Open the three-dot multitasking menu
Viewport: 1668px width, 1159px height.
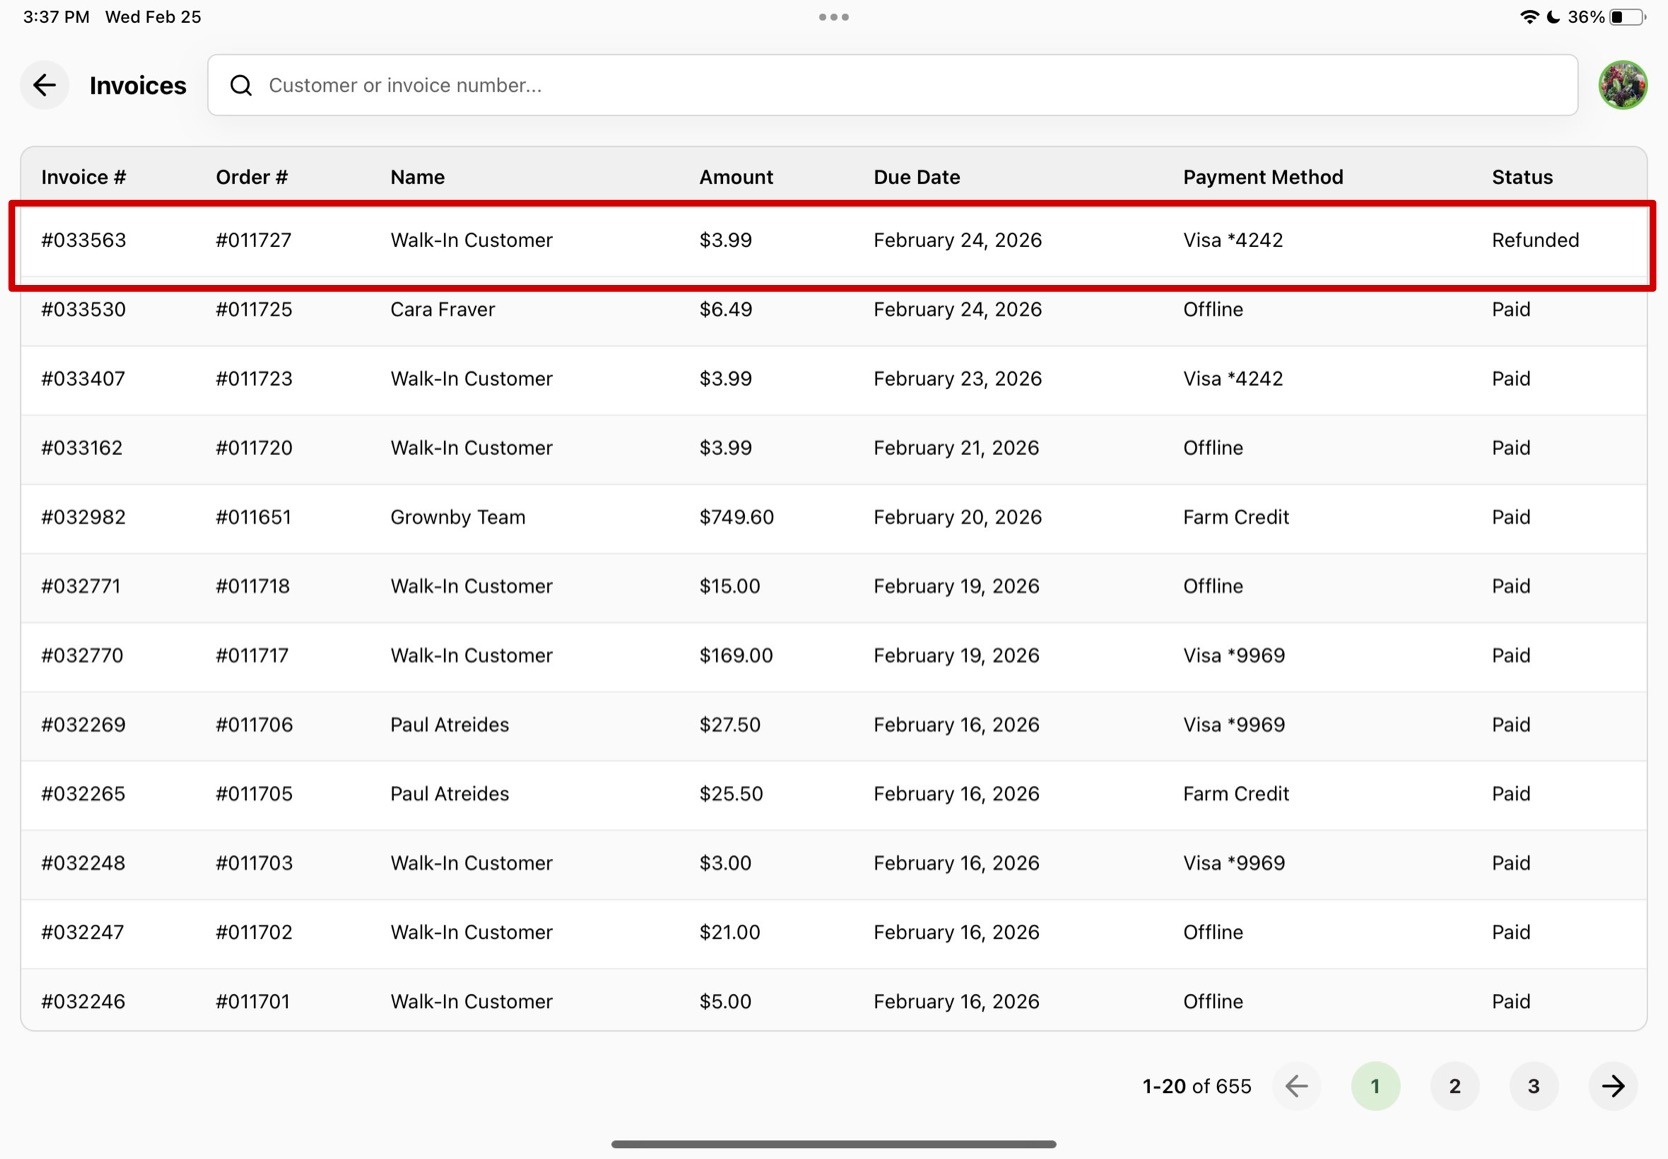pyautogui.click(x=833, y=17)
